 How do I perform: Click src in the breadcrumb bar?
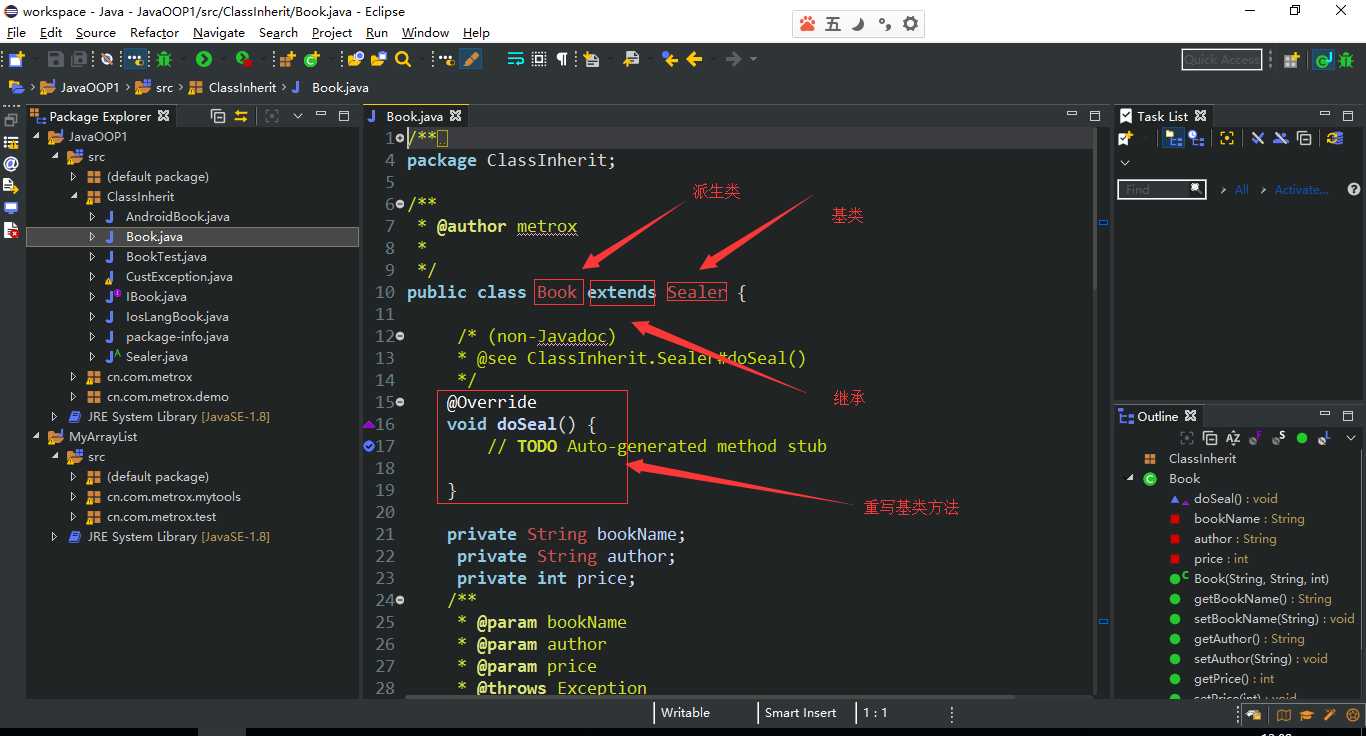tap(164, 87)
